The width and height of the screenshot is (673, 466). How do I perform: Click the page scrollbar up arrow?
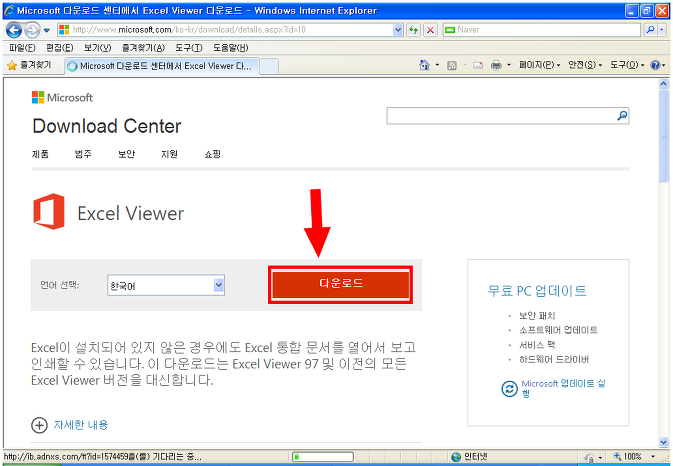tap(664, 84)
